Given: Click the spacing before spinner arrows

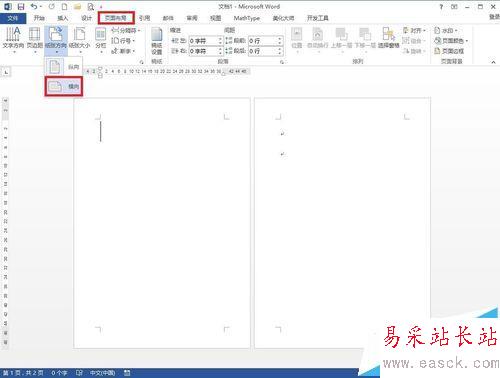Looking at the screenshot, I should (280, 41).
